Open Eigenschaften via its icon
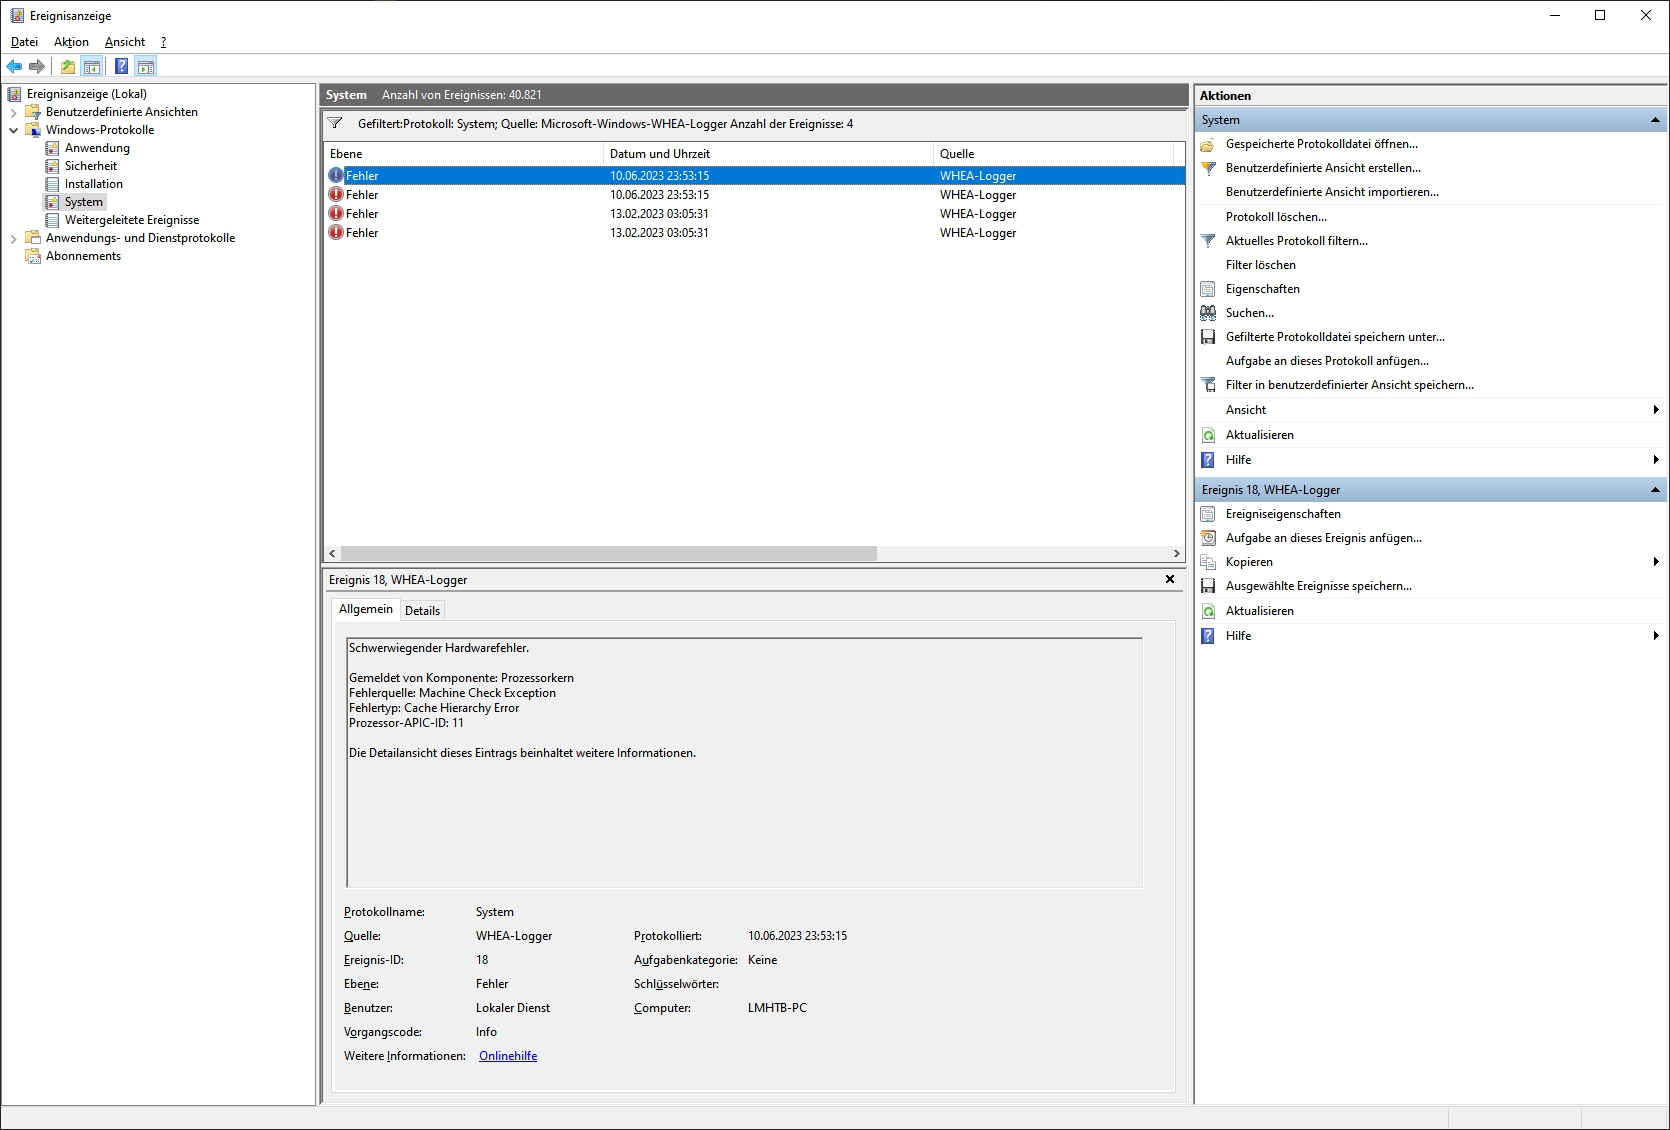This screenshot has width=1670, height=1130. pos(1208,289)
